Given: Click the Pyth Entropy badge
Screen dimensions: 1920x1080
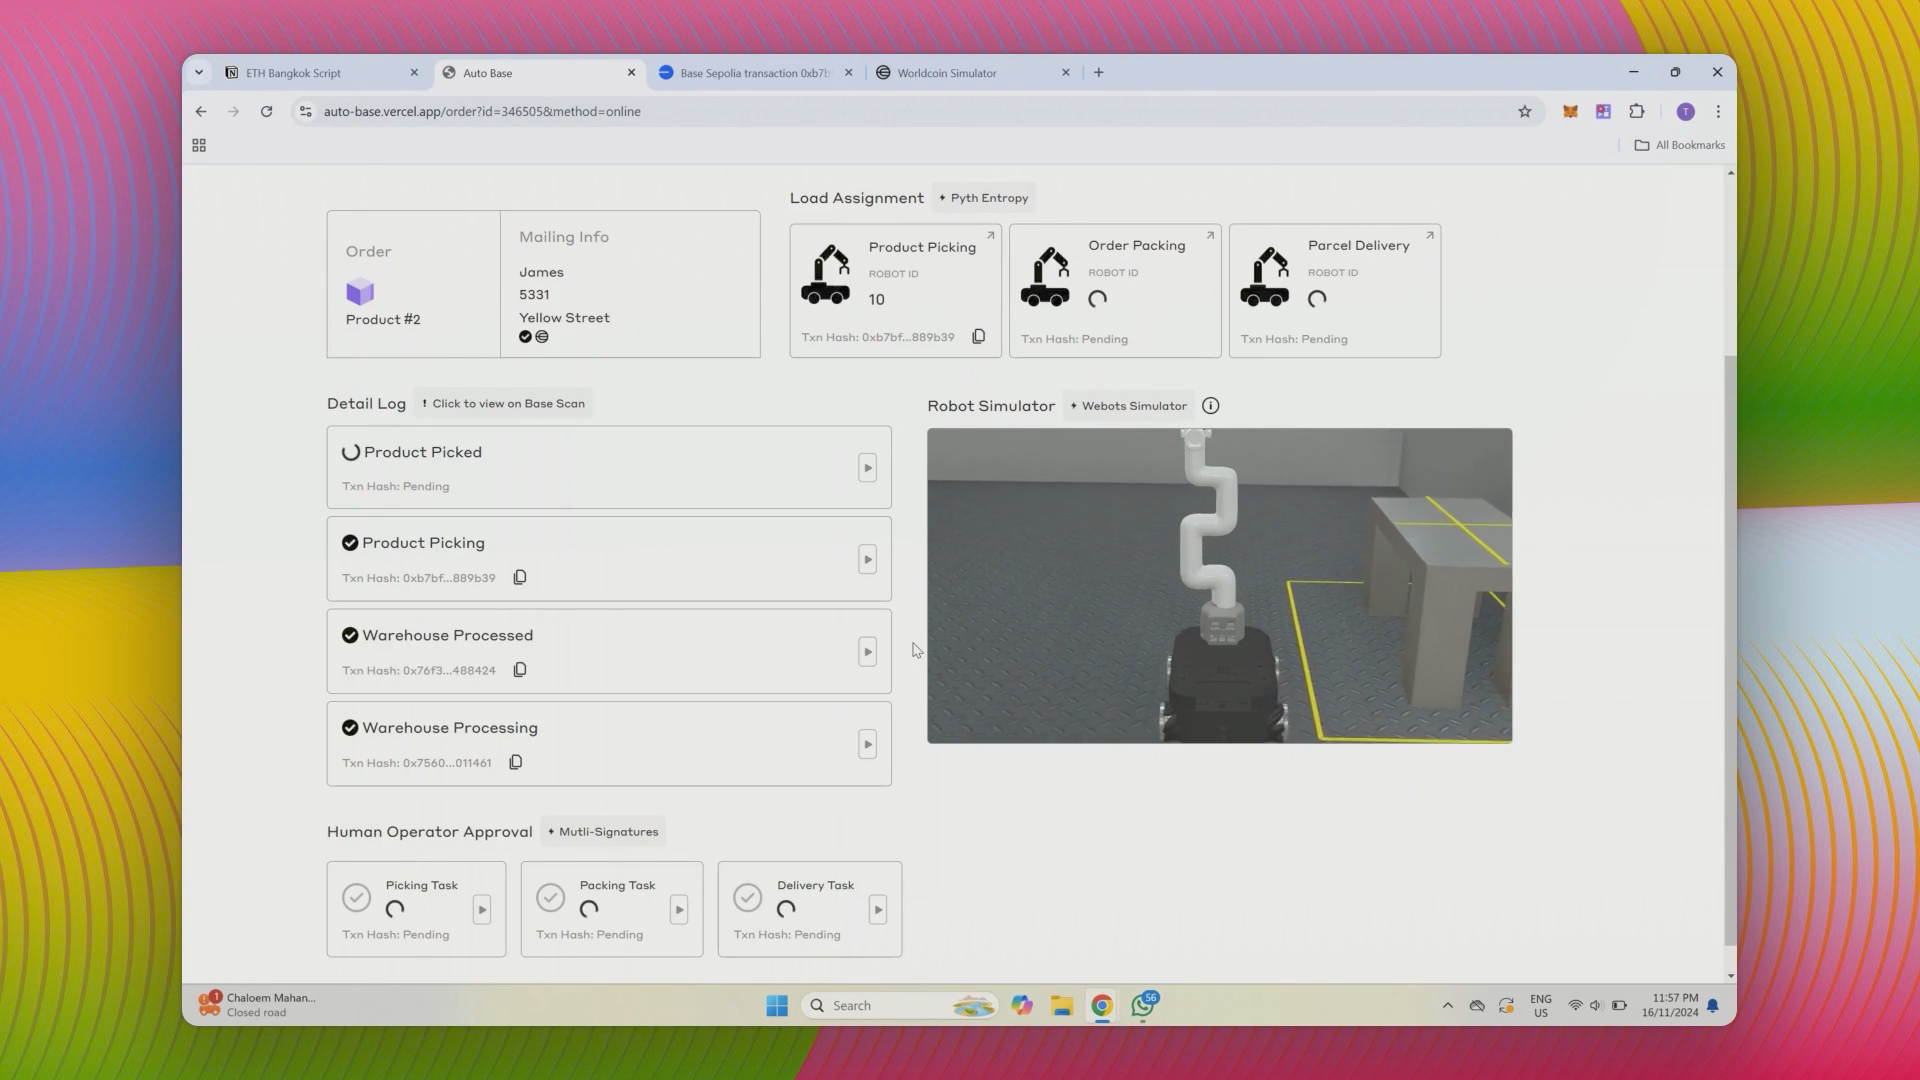Looking at the screenshot, I should pos(983,198).
